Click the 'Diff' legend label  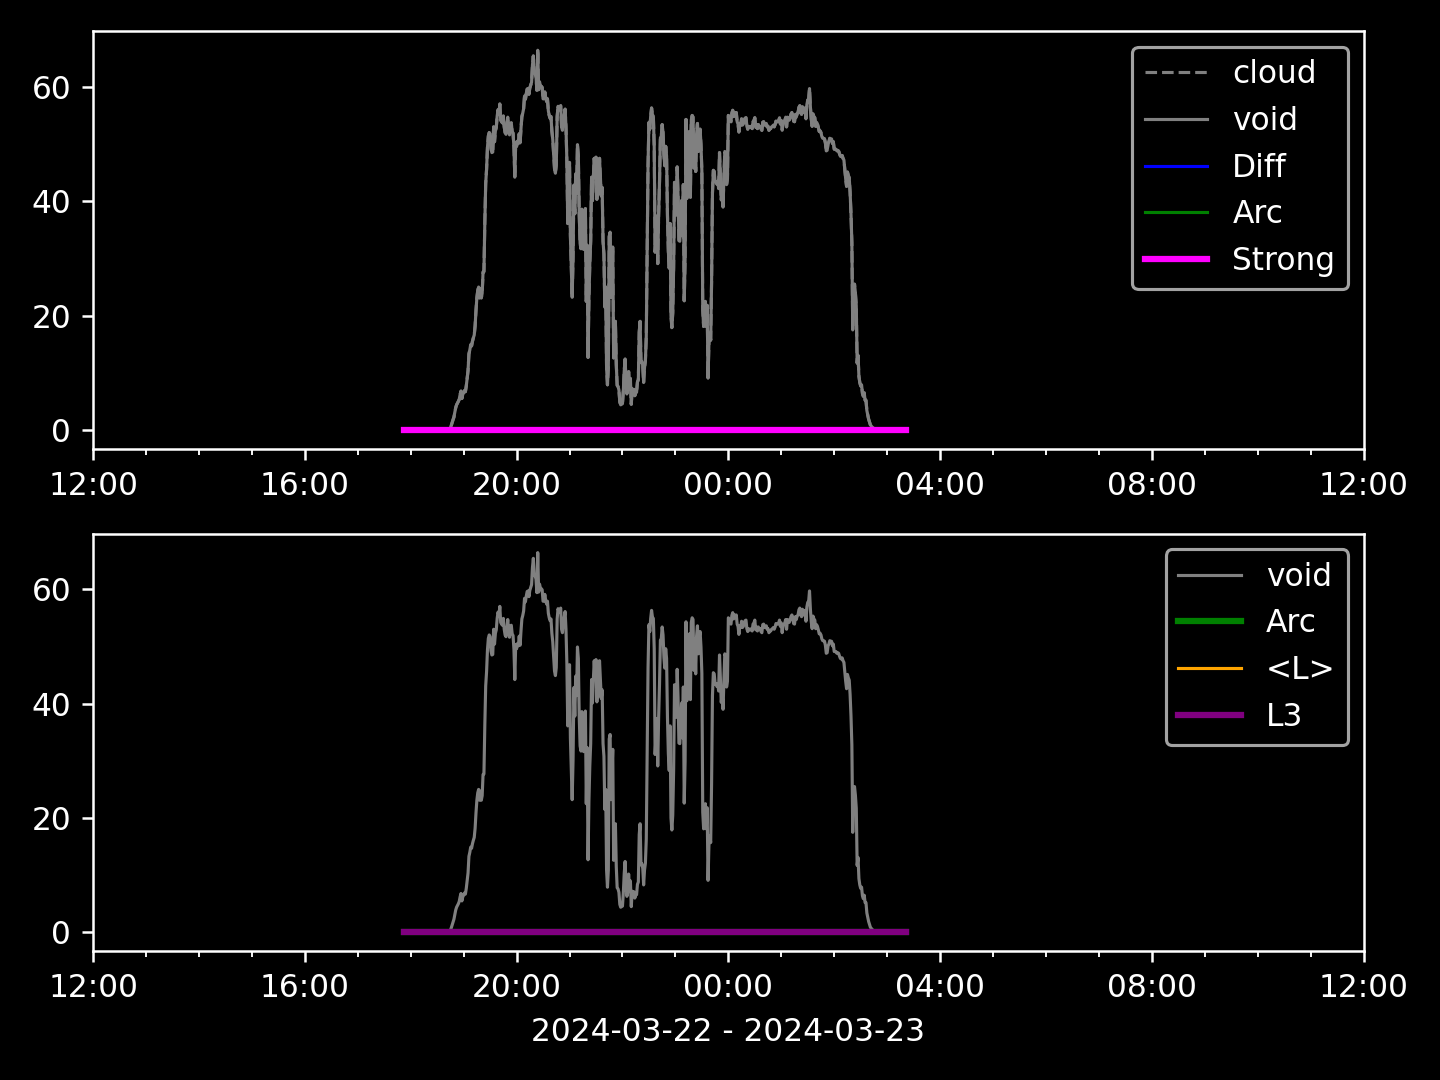click(1259, 166)
